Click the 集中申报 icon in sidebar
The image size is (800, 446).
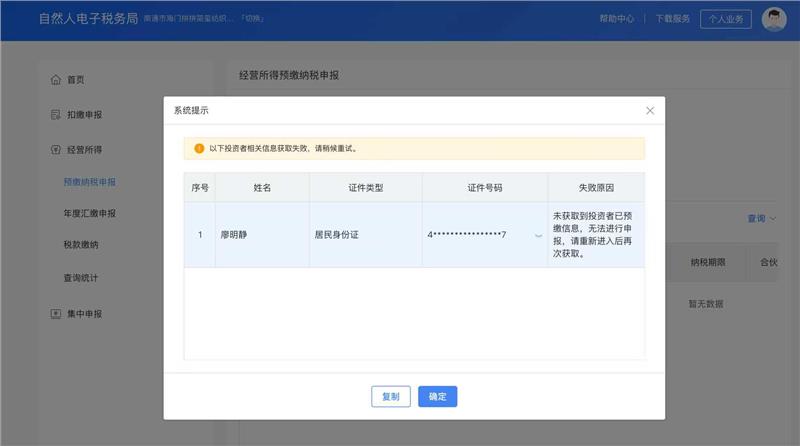[x=56, y=314]
